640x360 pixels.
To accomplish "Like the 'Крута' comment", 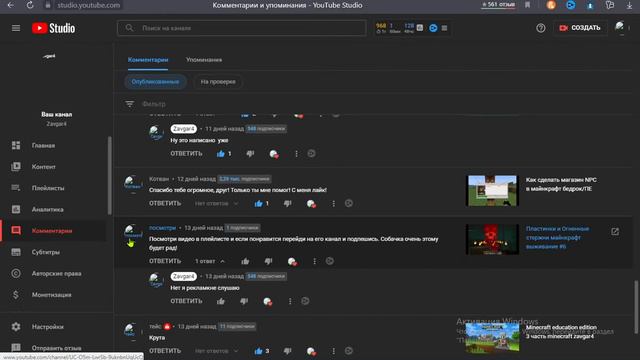I will 258,351.
